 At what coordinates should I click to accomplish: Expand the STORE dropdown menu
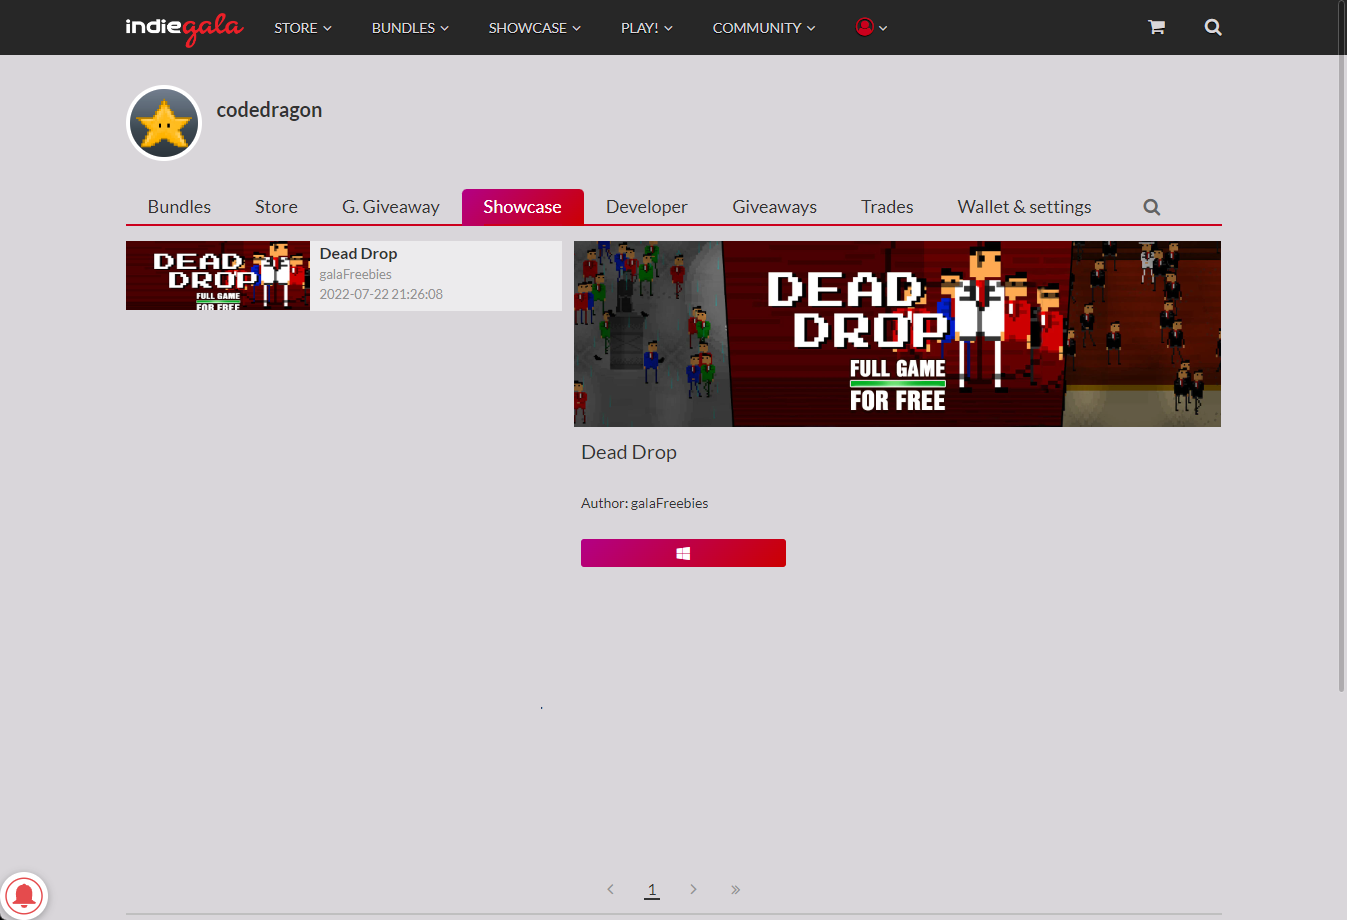coord(303,28)
